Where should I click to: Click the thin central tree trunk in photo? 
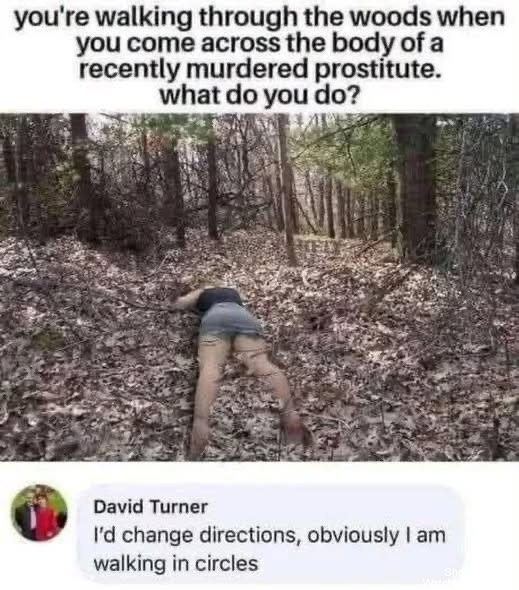coord(287,188)
